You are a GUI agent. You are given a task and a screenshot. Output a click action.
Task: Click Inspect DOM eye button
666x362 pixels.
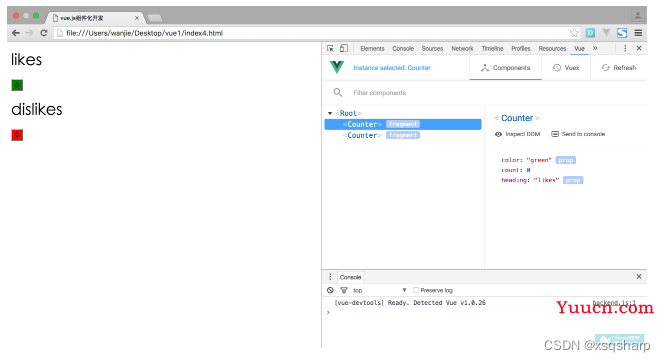pyautogui.click(x=517, y=134)
